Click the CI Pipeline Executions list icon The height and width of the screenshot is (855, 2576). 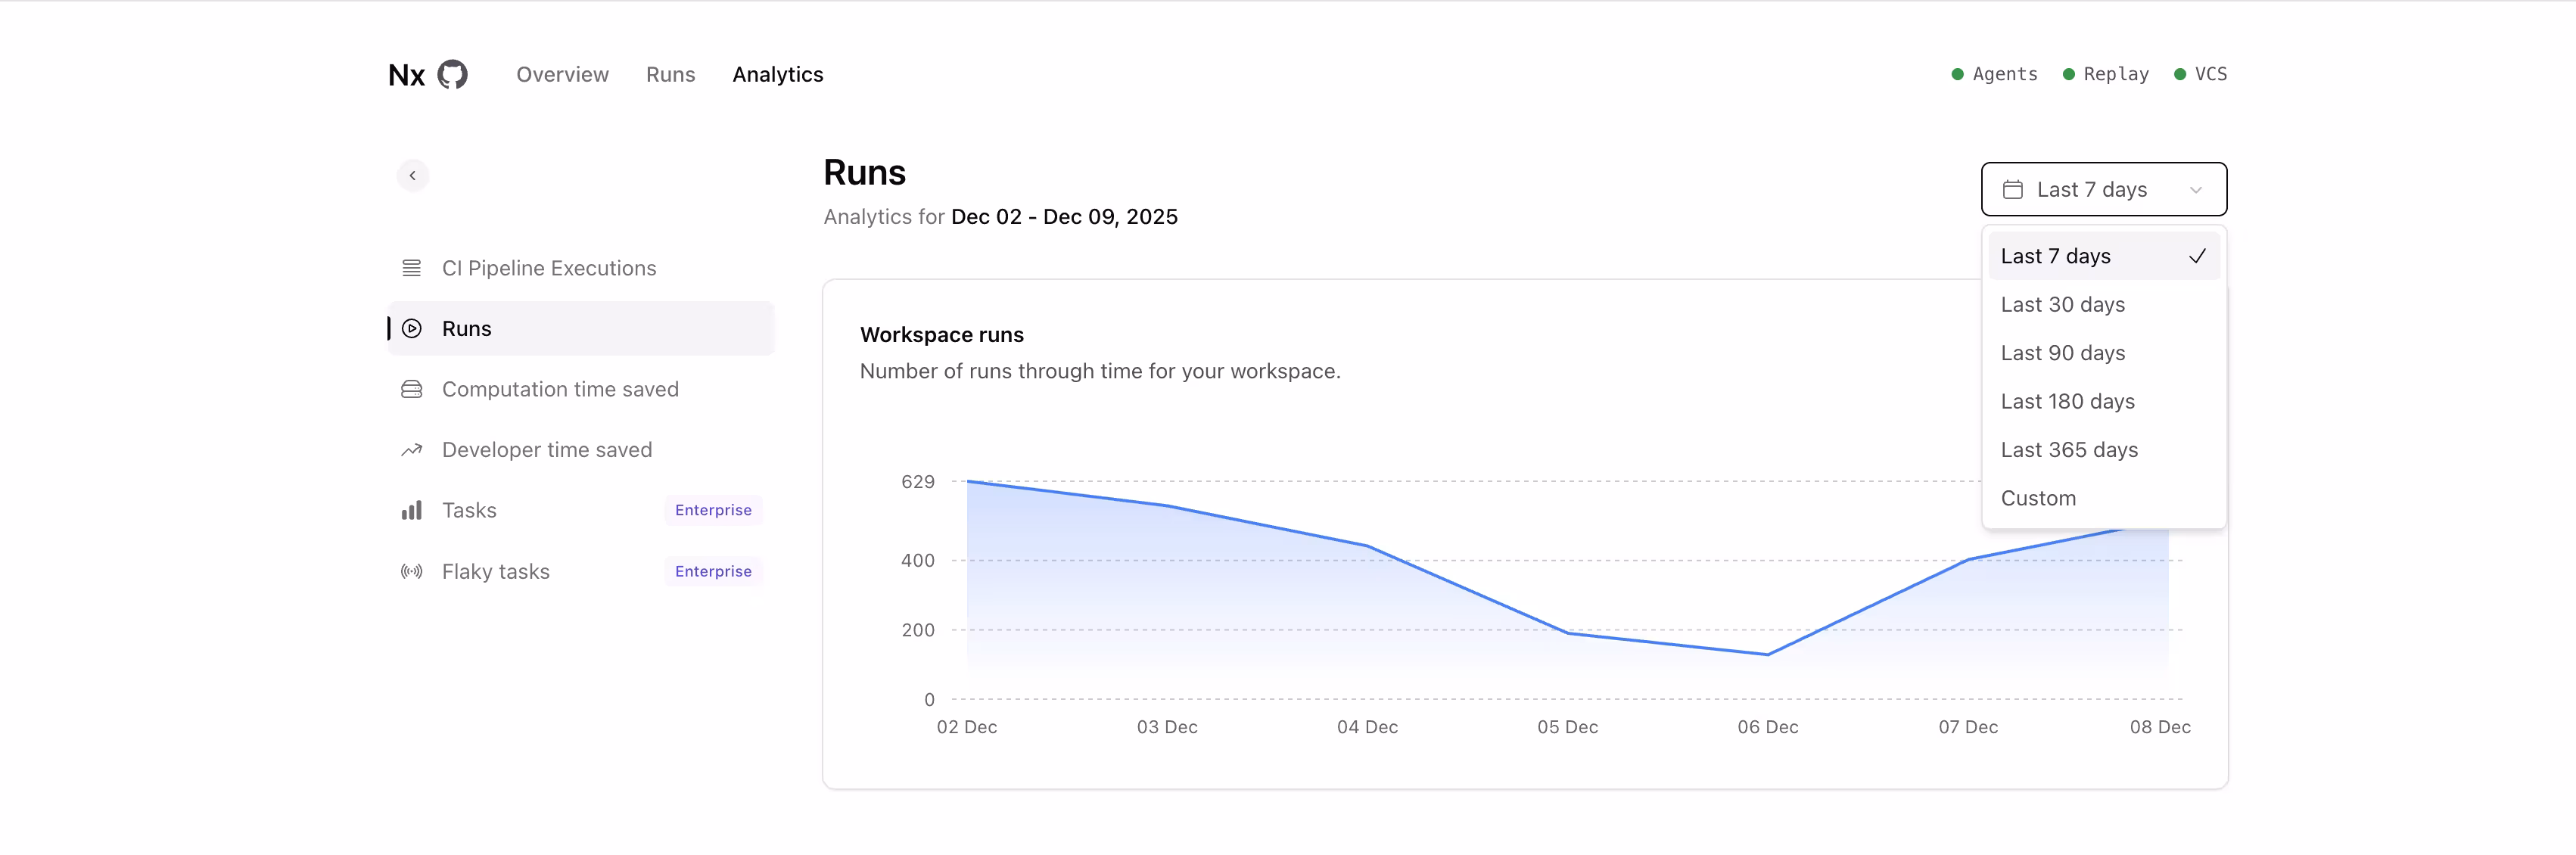[411, 268]
